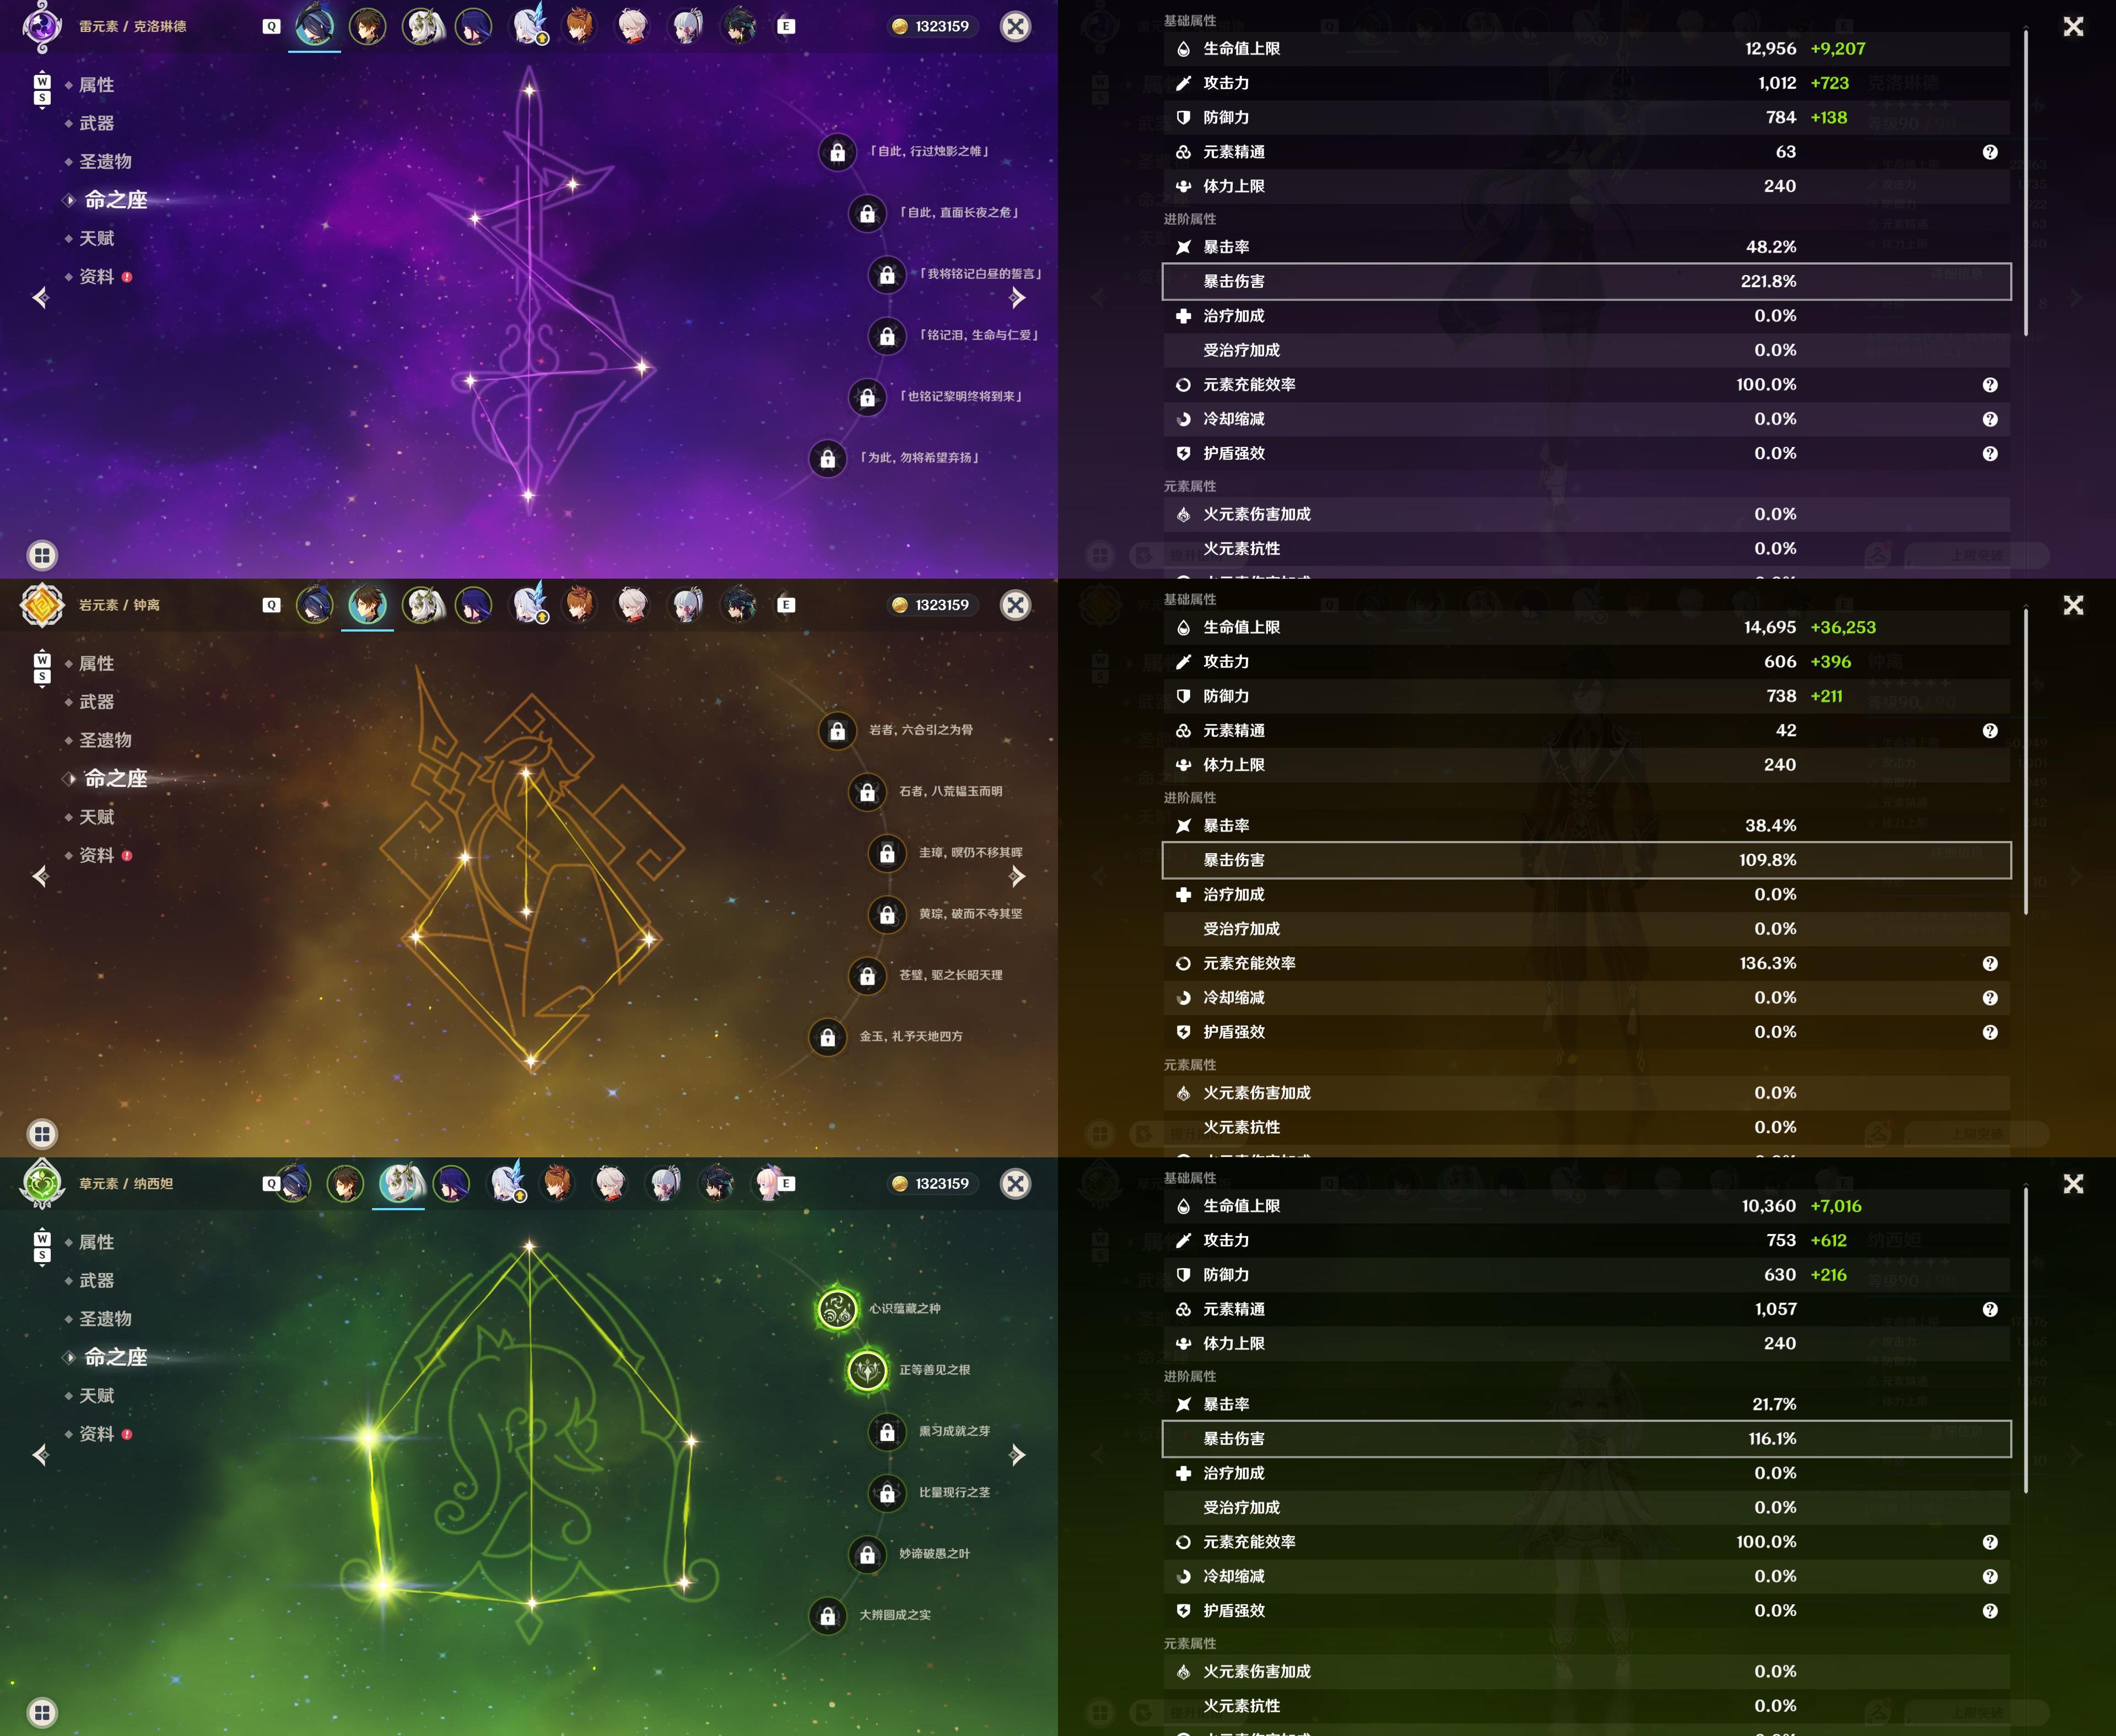This screenshot has height=1736, width=2116.
Task: Go to 资料 tab on Zhongli's screen
Action: coord(96,855)
